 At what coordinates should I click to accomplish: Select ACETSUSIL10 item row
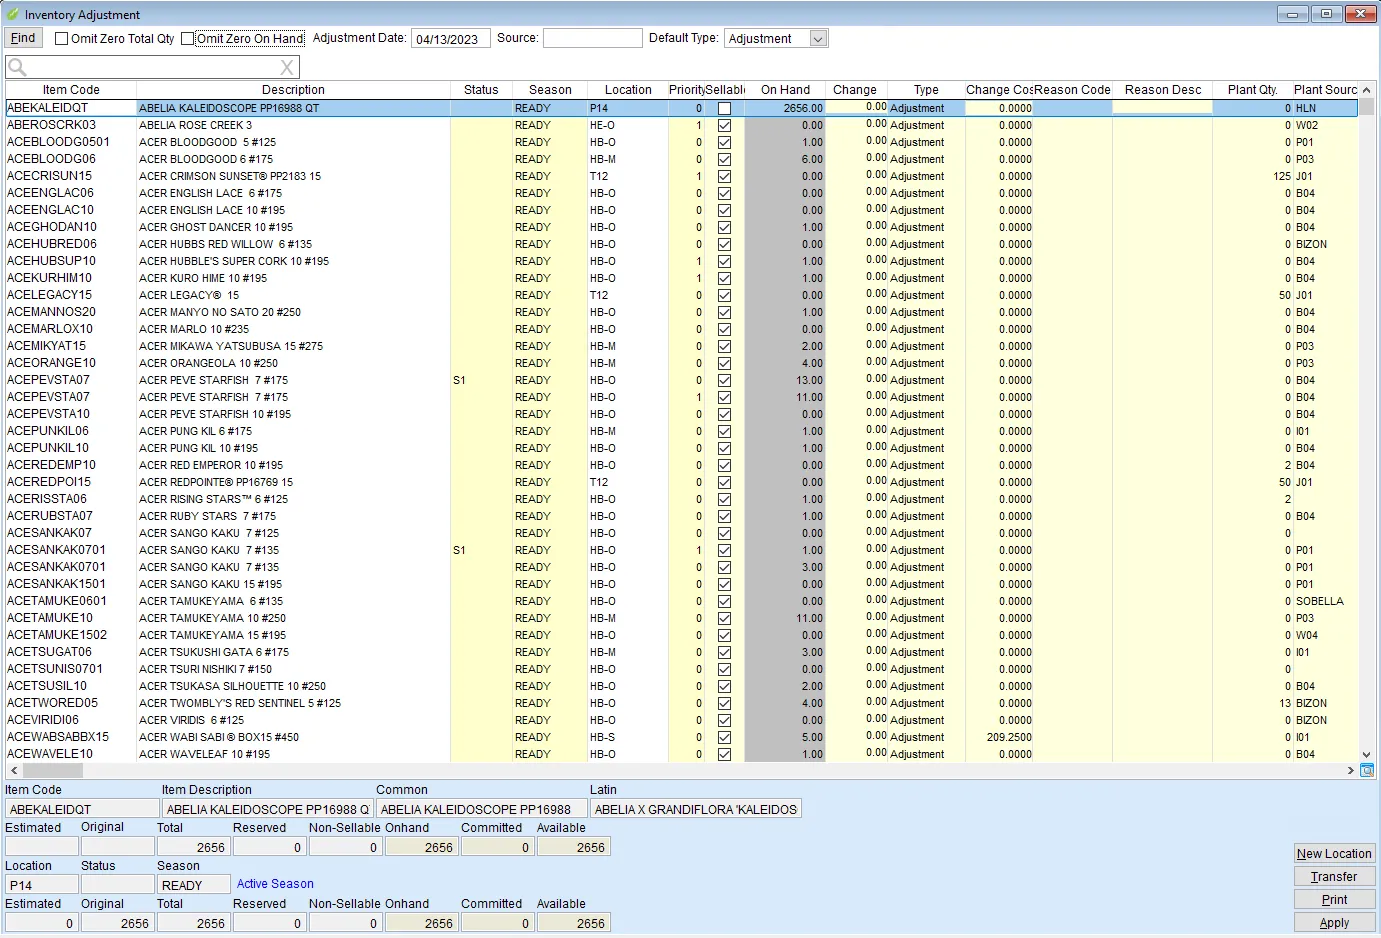682,686
